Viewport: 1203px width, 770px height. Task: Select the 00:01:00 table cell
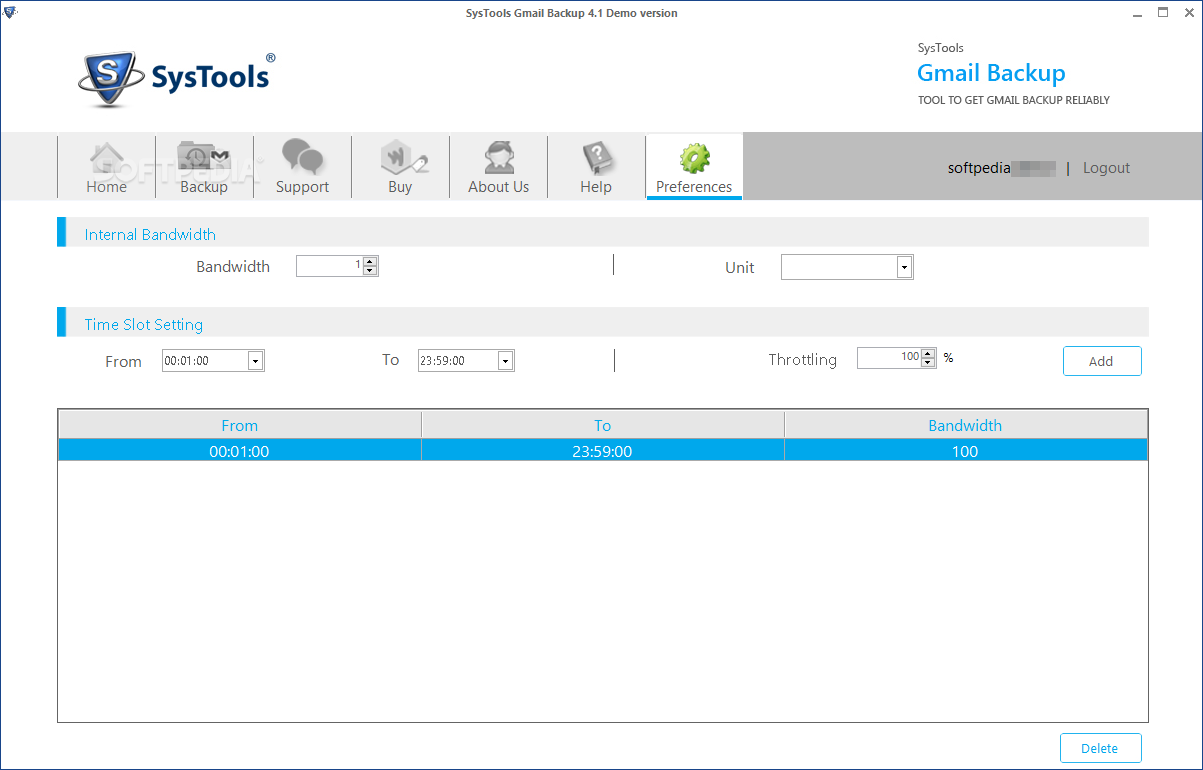(x=240, y=451)
